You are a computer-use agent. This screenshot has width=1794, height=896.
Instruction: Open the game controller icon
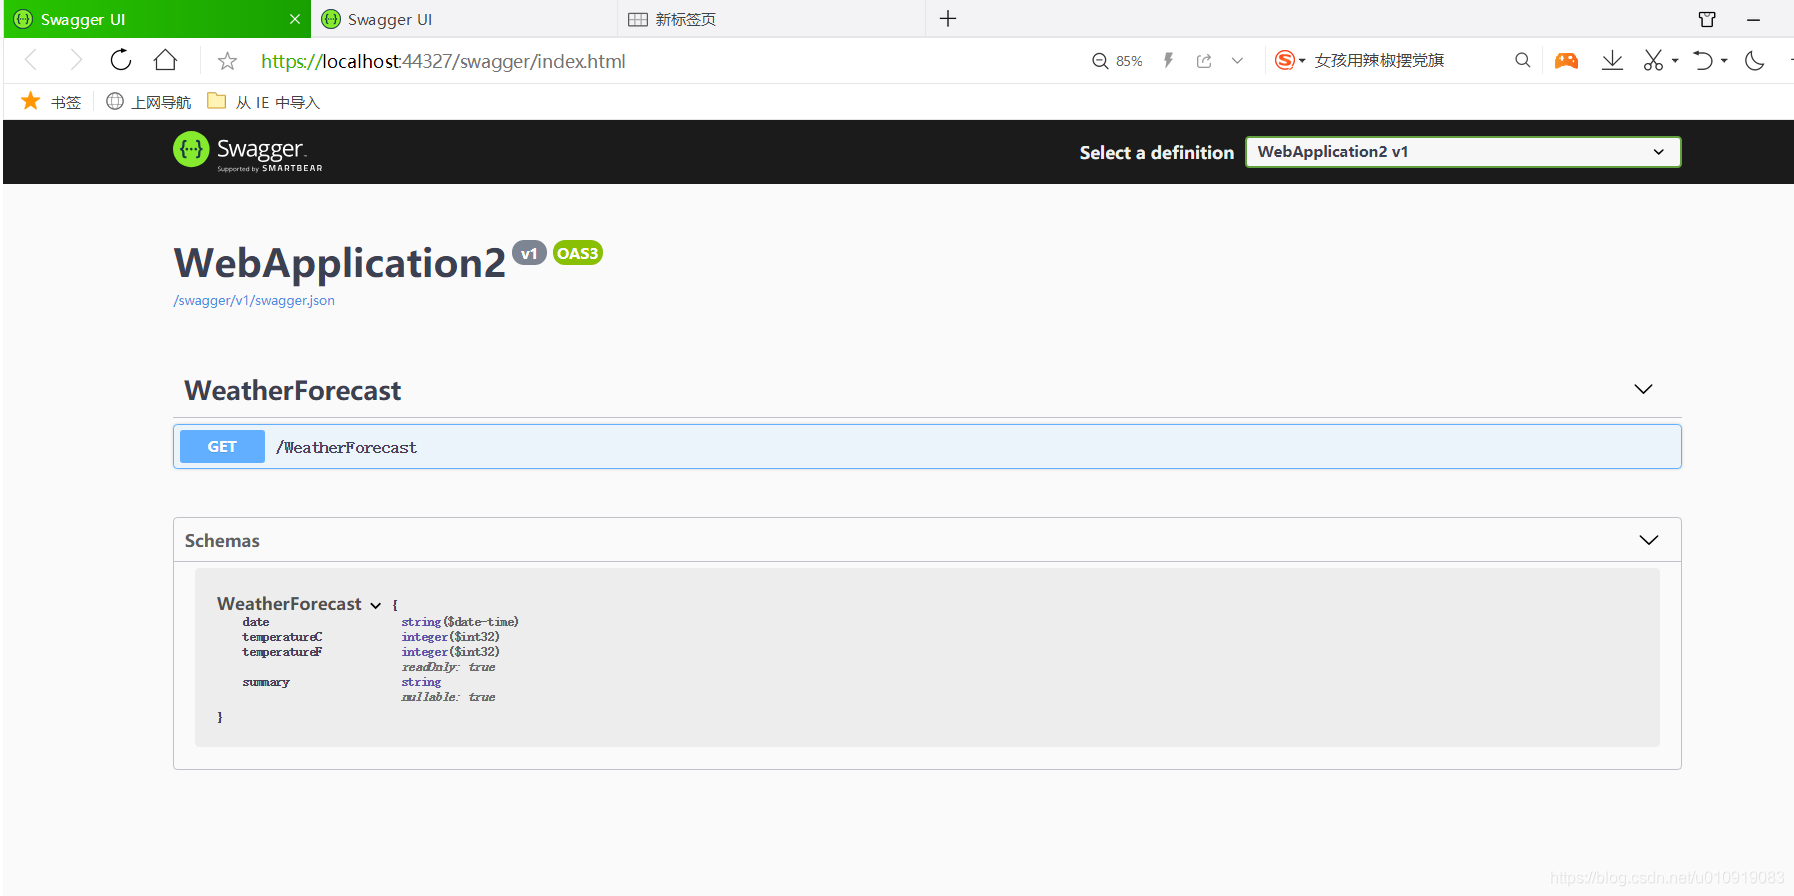[x=1567, y=61]
